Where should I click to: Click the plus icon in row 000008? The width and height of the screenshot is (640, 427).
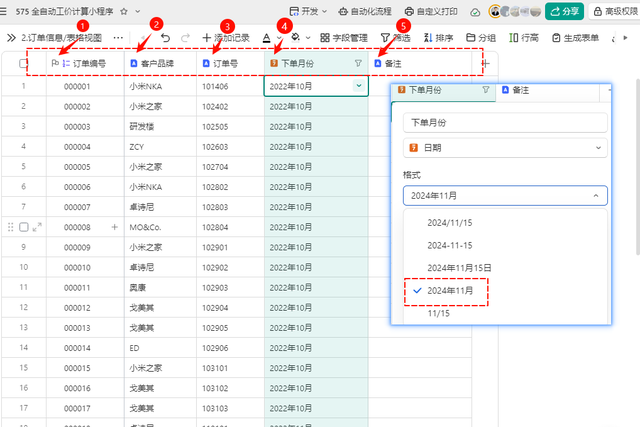115,227
